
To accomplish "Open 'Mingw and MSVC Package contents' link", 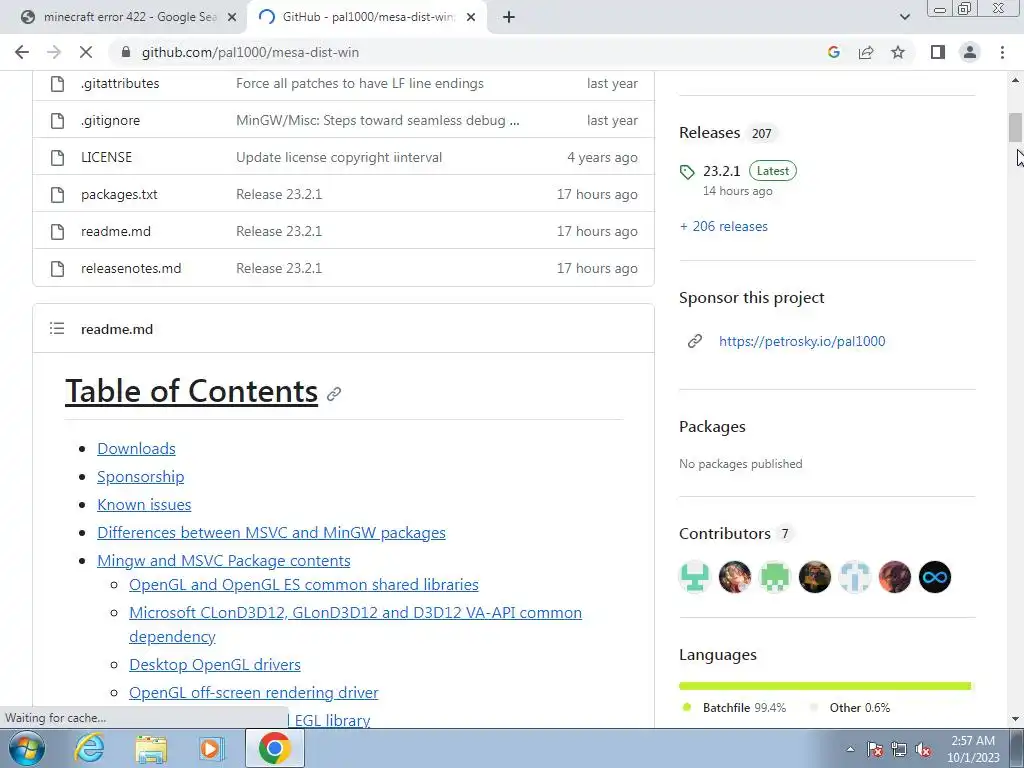I will (224, 561).
